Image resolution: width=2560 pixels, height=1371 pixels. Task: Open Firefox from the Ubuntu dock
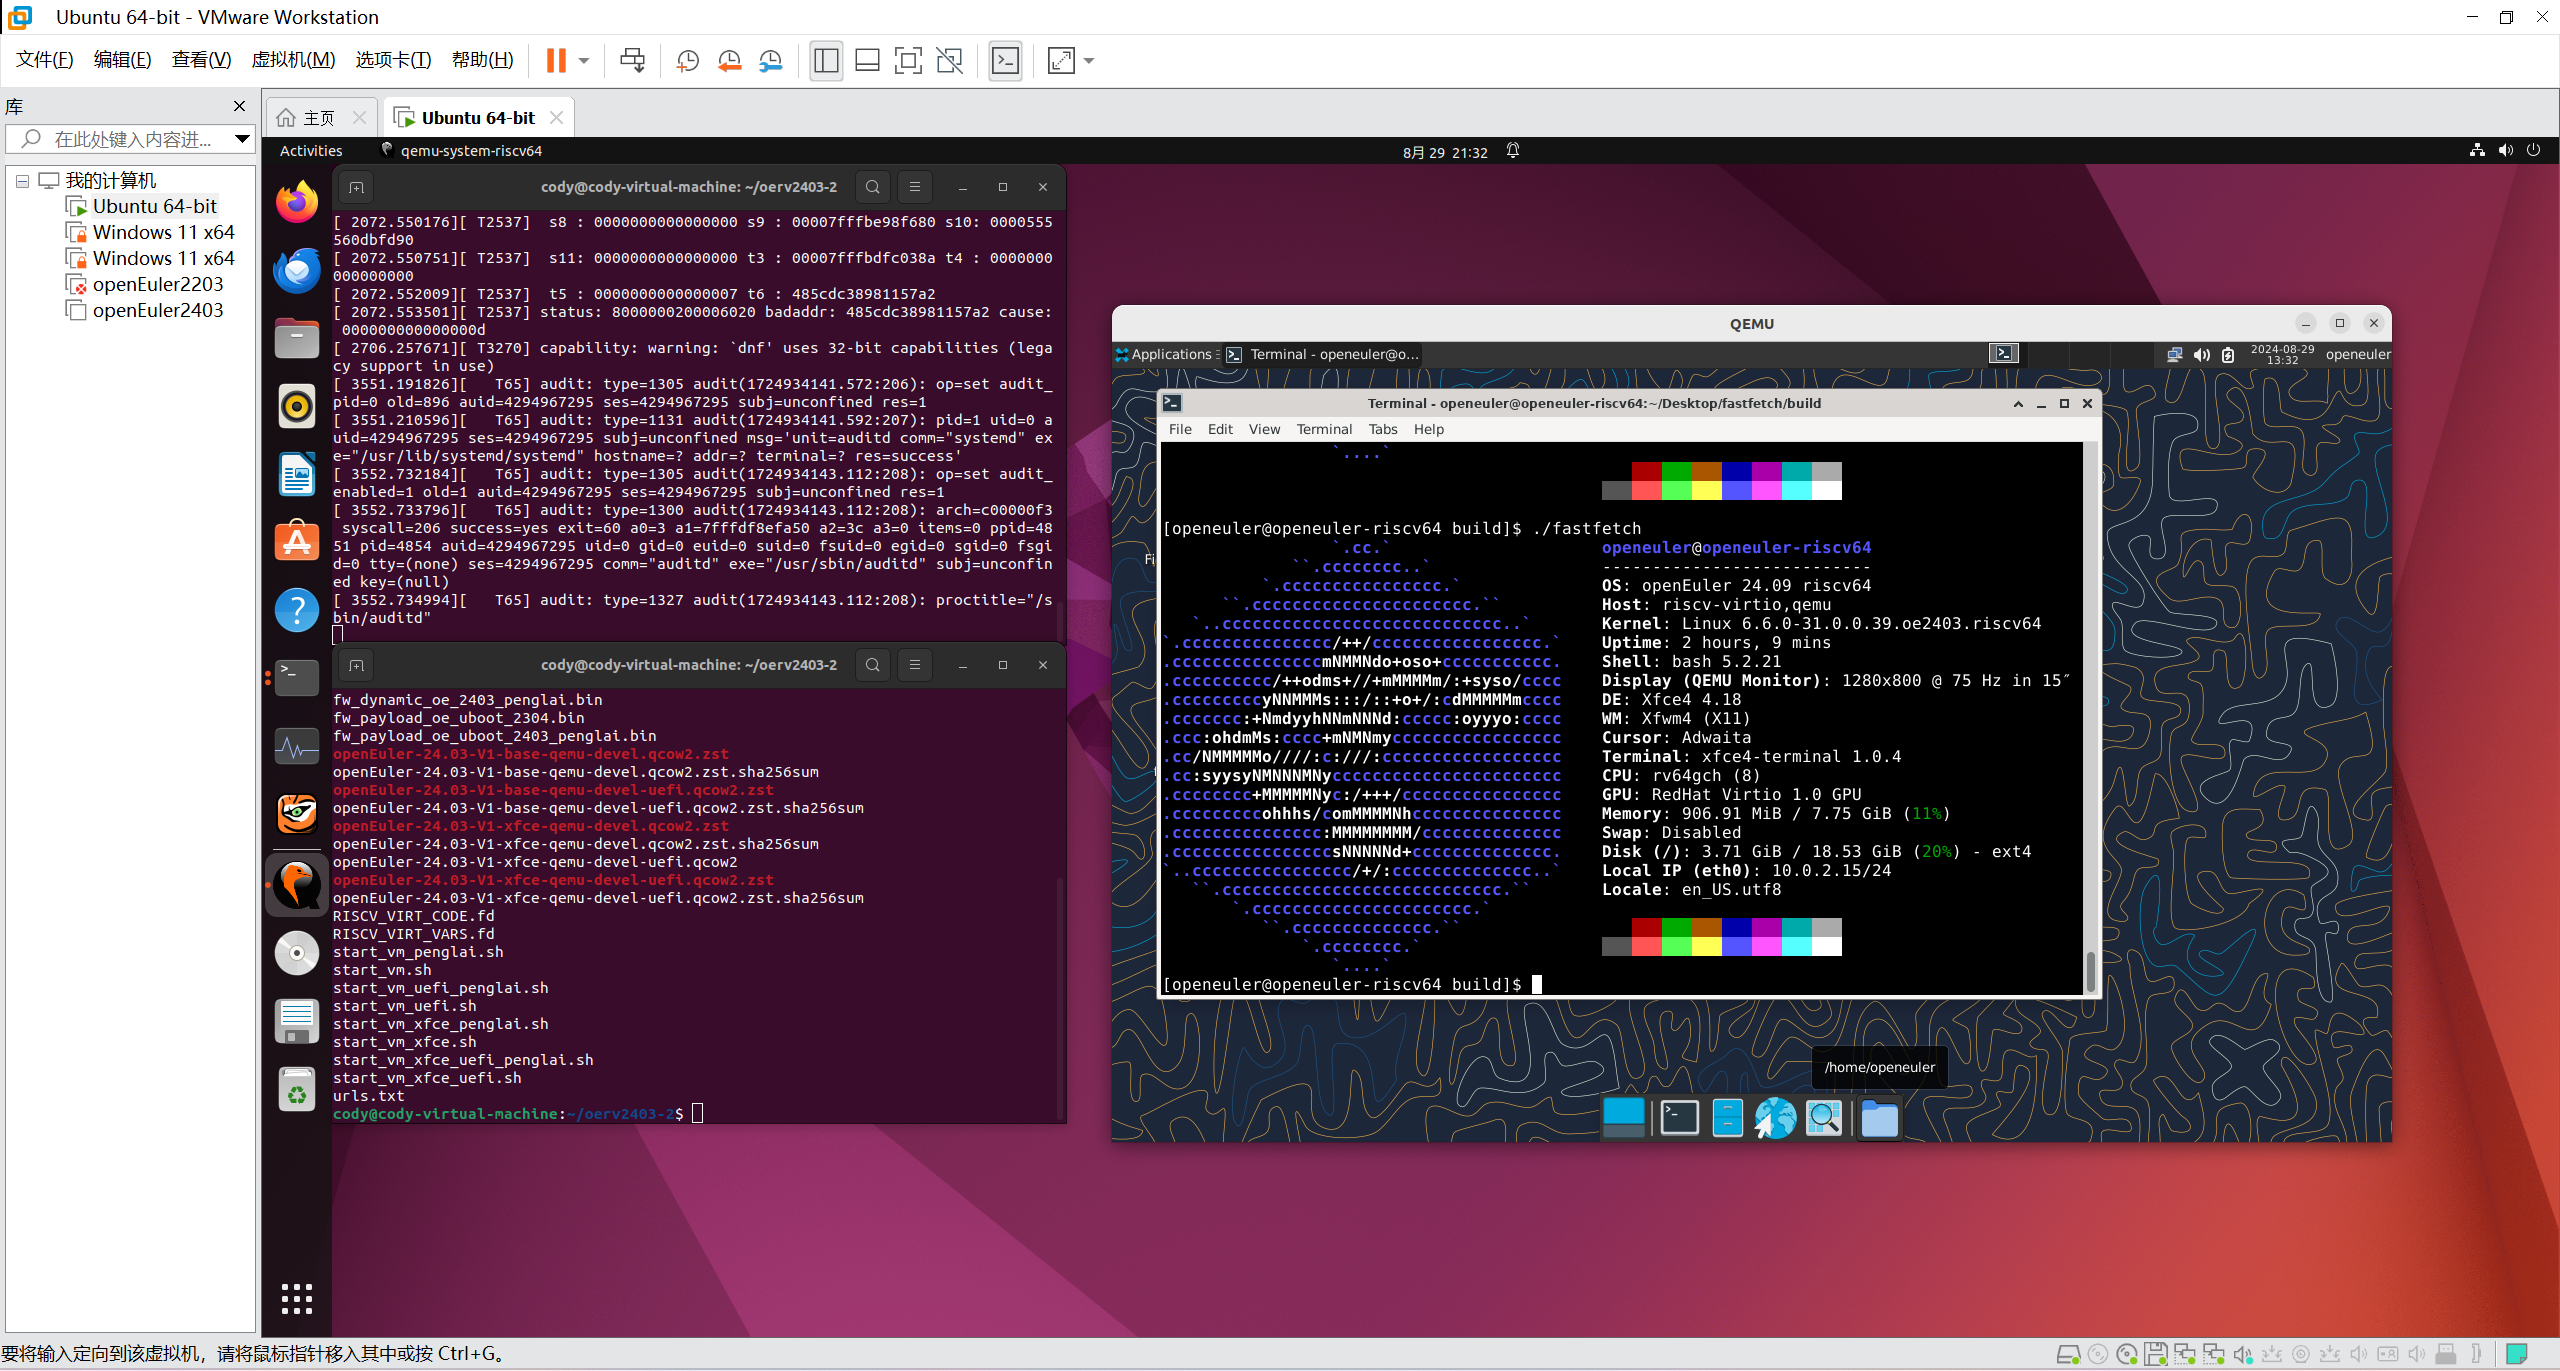(x=297, y=203)
